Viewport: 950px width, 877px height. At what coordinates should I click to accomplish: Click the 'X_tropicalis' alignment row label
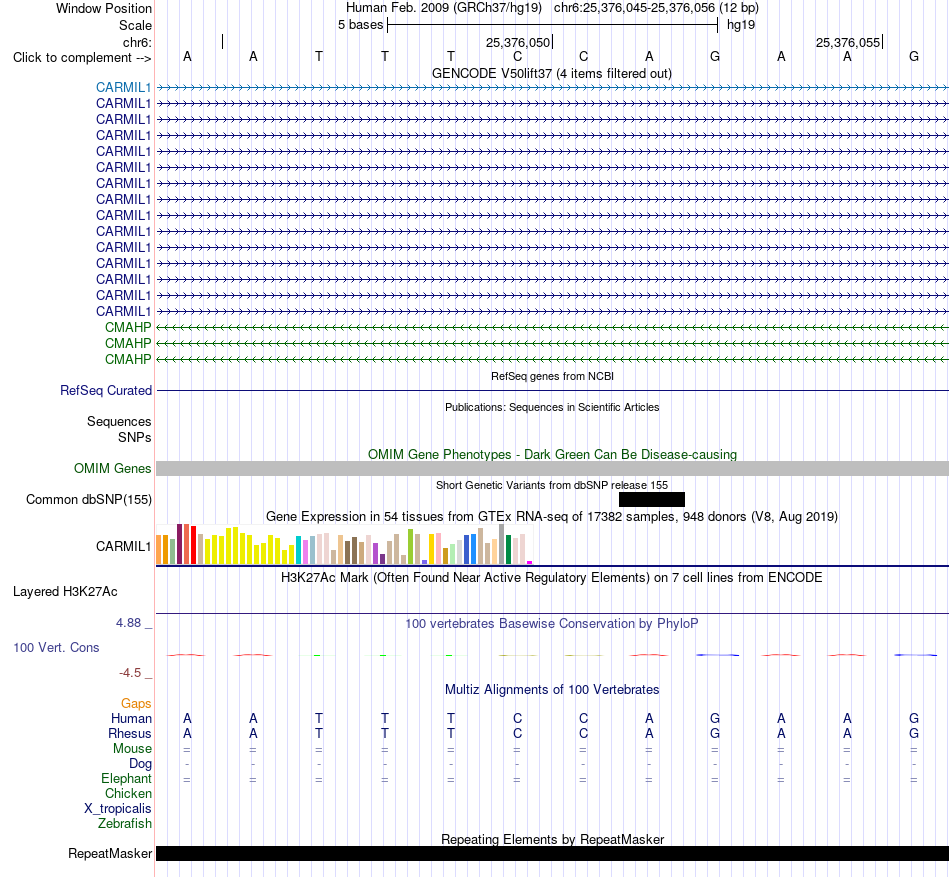point(118,809)
